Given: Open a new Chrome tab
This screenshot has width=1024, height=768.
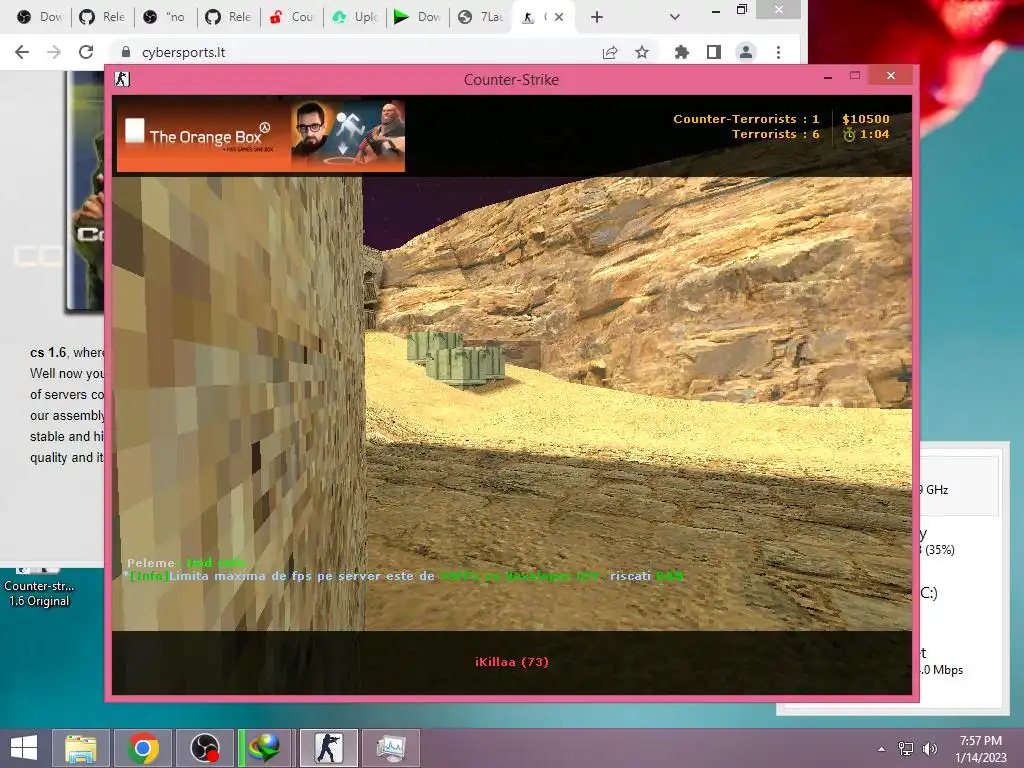Looking at the screenshot, I should point(596,17).
